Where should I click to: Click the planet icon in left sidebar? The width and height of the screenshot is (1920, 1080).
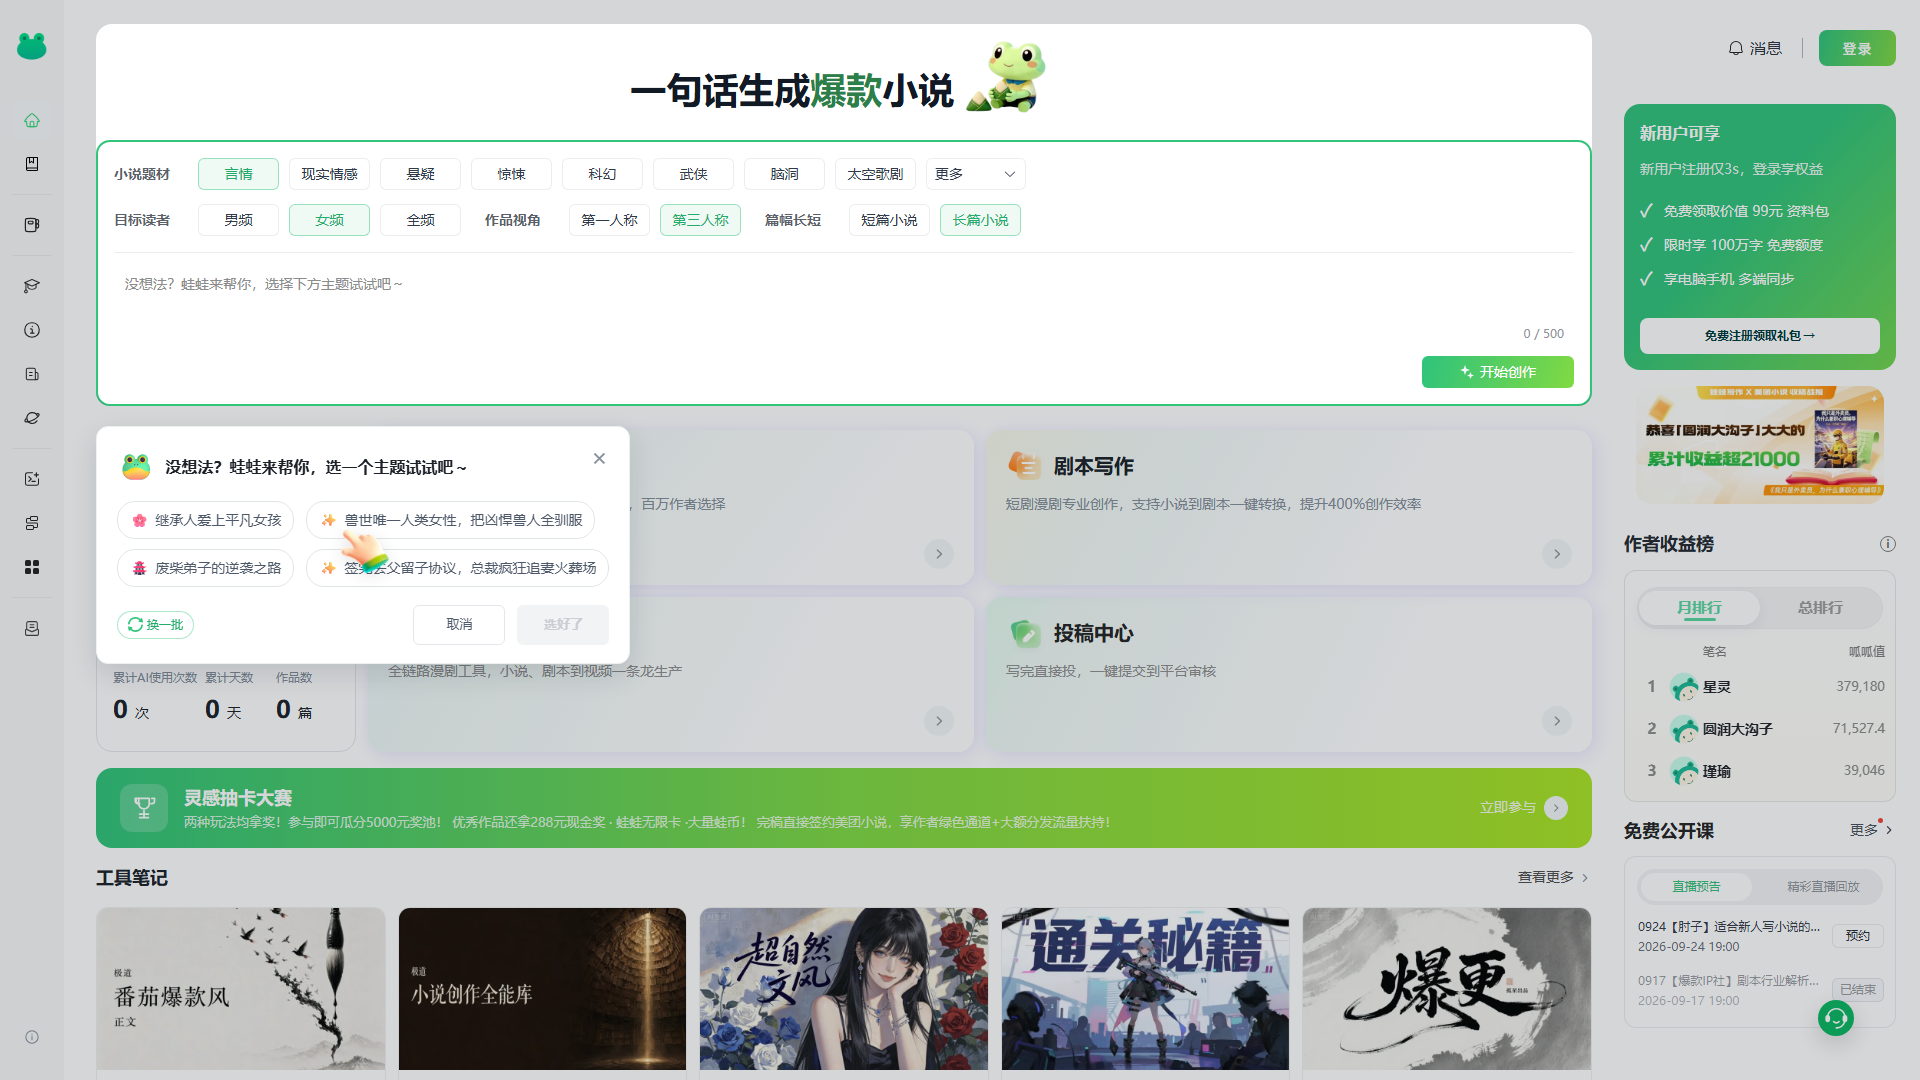[x=32, y=418]
